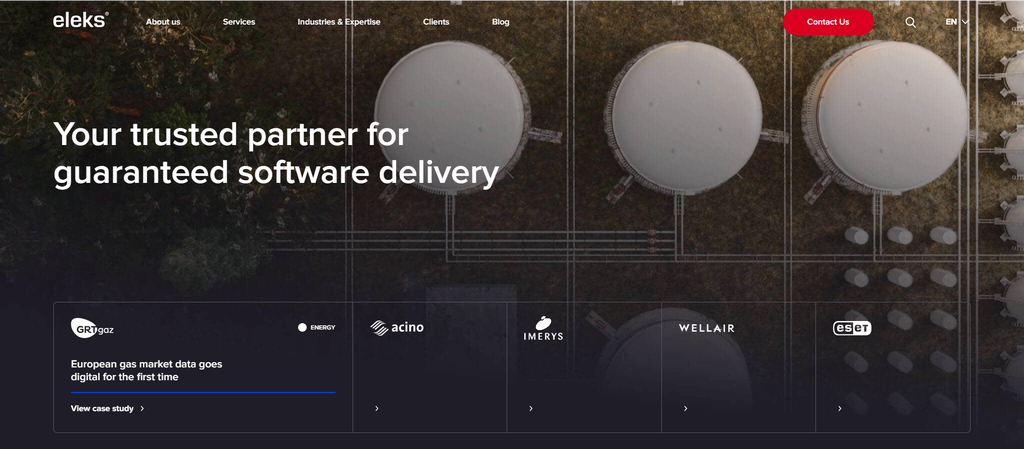Expand the acino card arrow
The height and width of the screenshot is (449, 1024).
click(377, 409)
